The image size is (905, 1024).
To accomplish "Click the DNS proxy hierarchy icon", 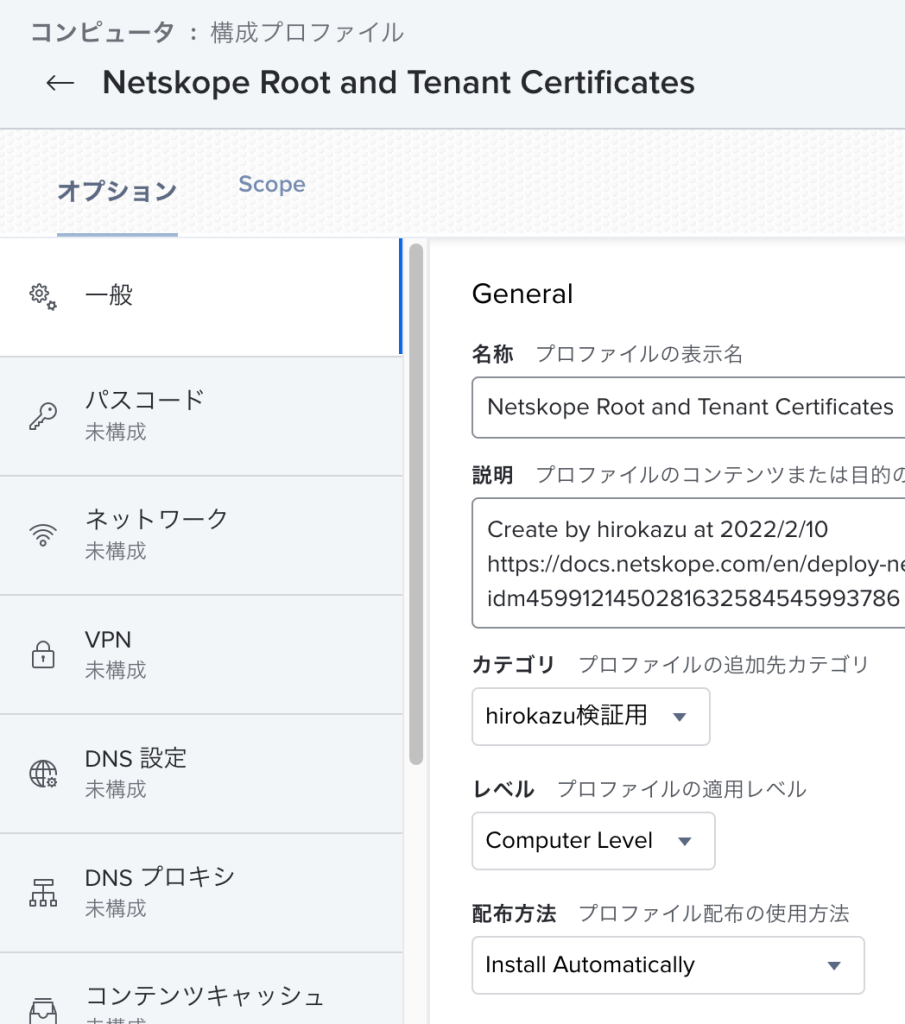I will [x=43, y=893].
